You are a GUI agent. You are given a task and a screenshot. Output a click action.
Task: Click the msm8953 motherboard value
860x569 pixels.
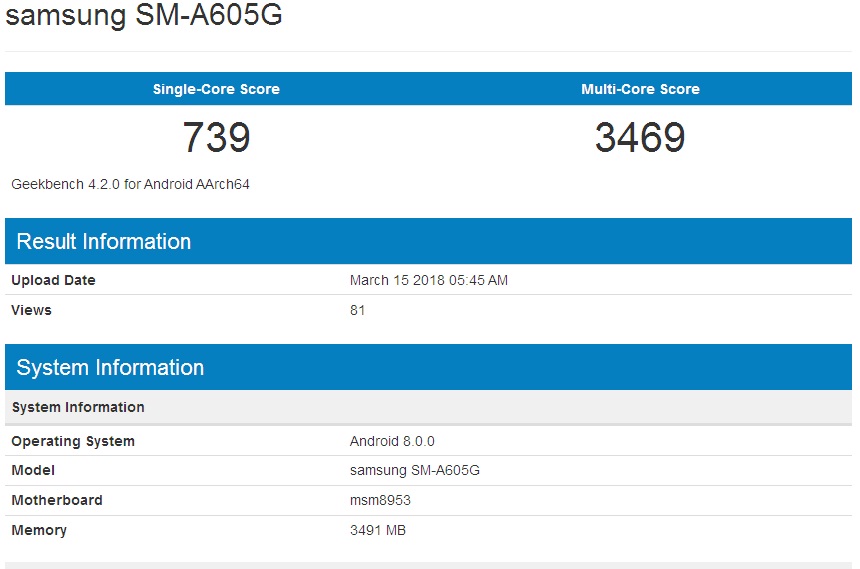pyautogui.click(x=380, y=500)
